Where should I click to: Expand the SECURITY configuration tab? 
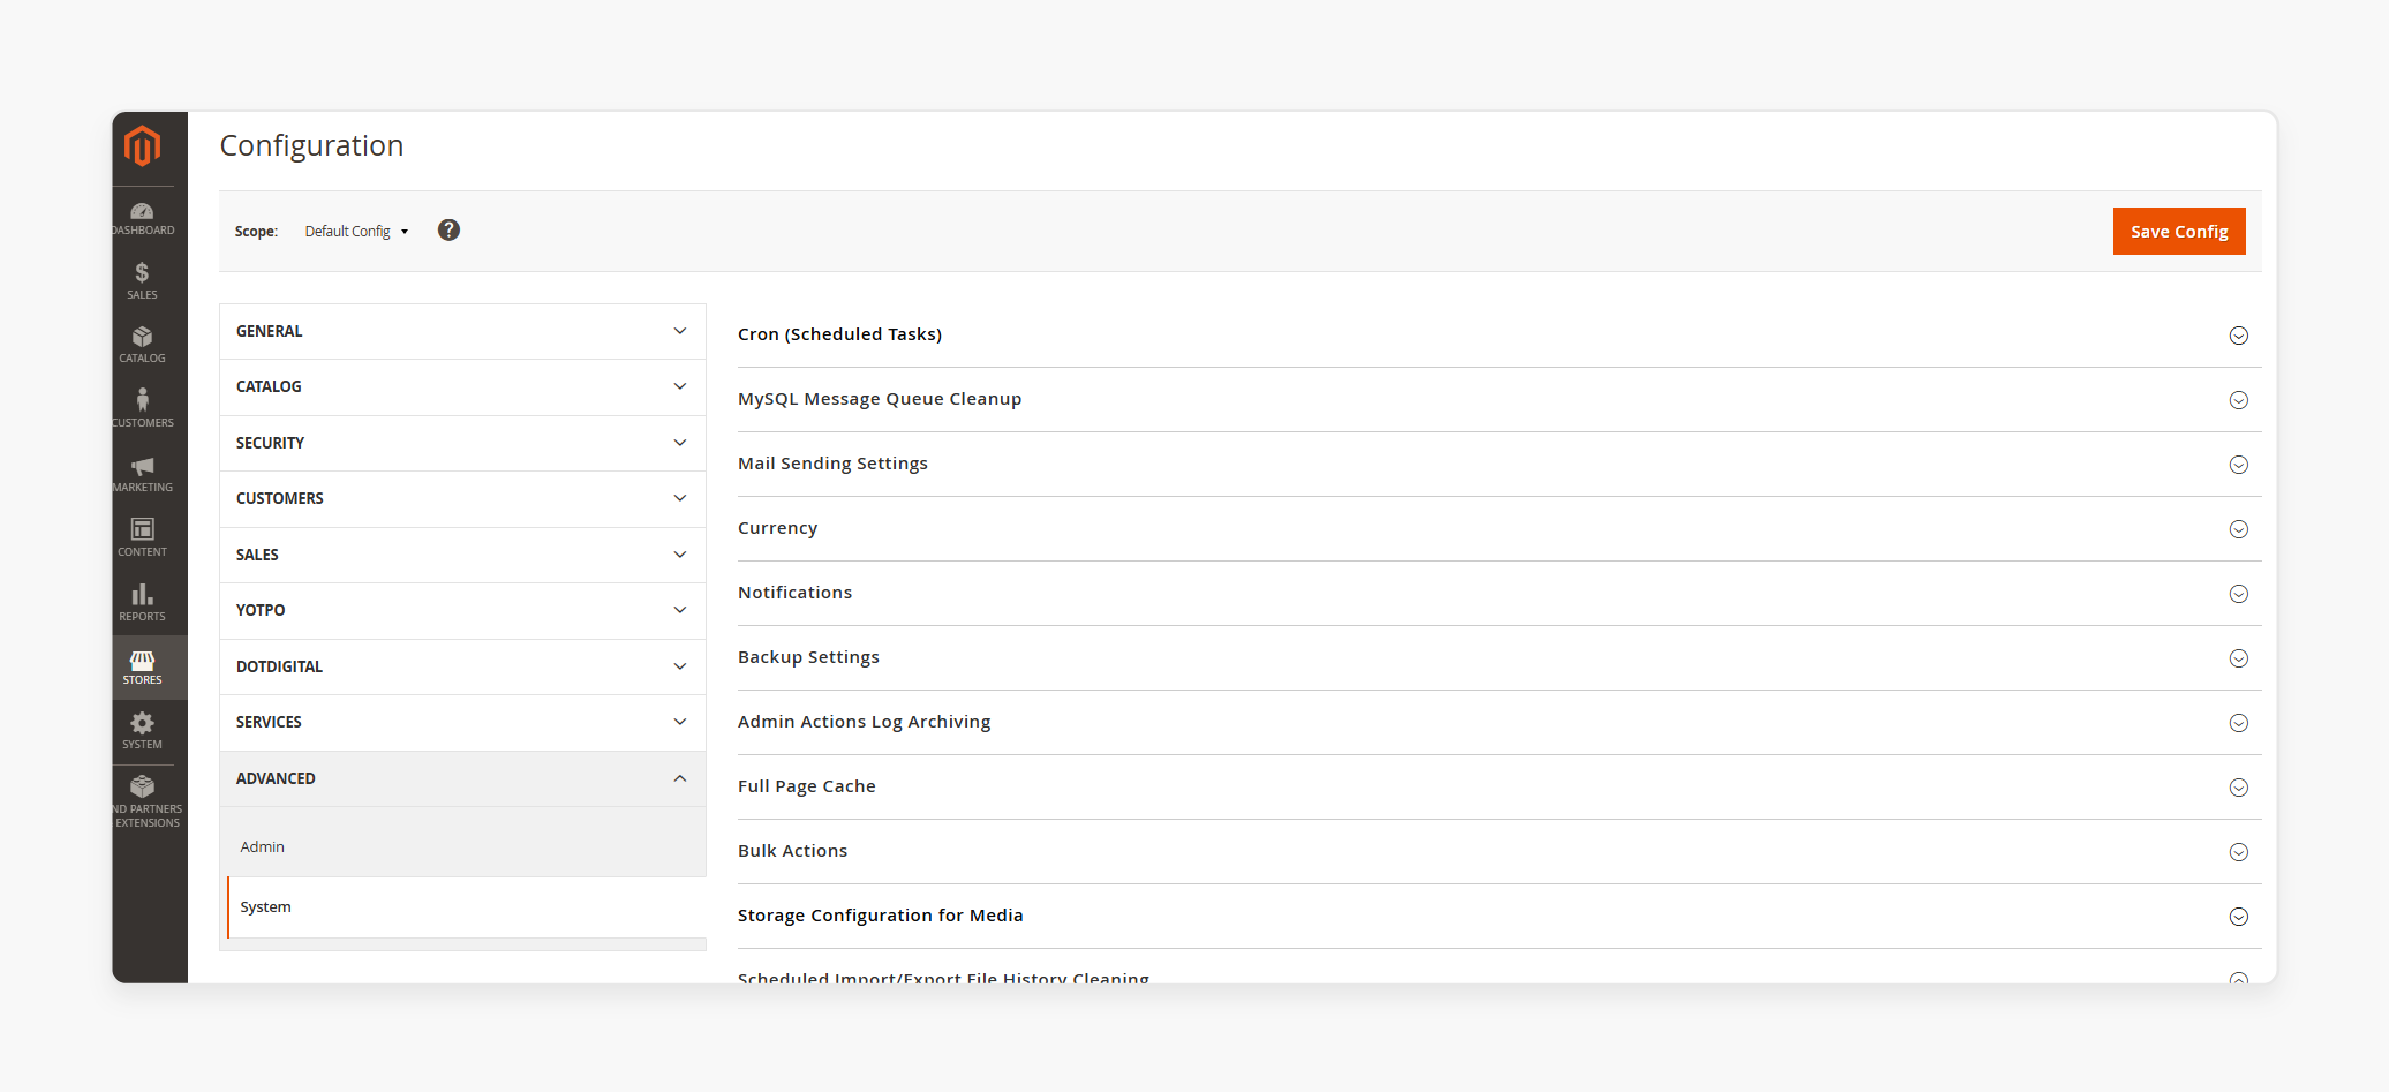click(463, 443)
